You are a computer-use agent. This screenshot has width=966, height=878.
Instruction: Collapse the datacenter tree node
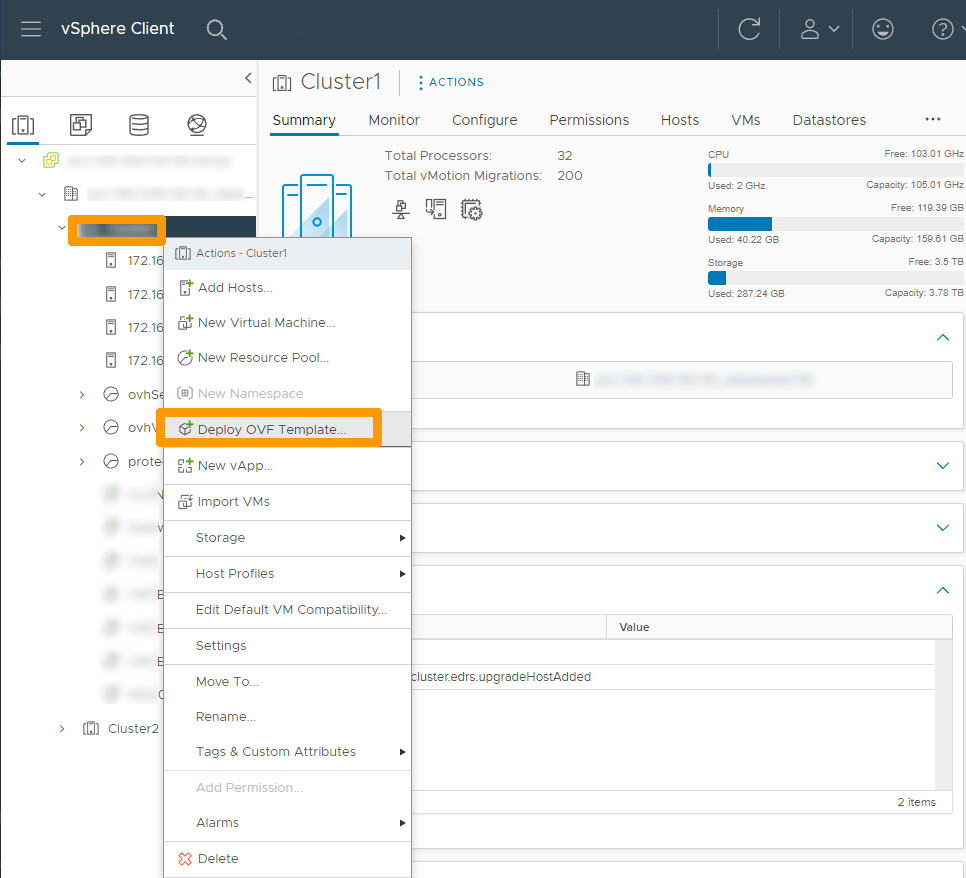[x=42, y=194]
